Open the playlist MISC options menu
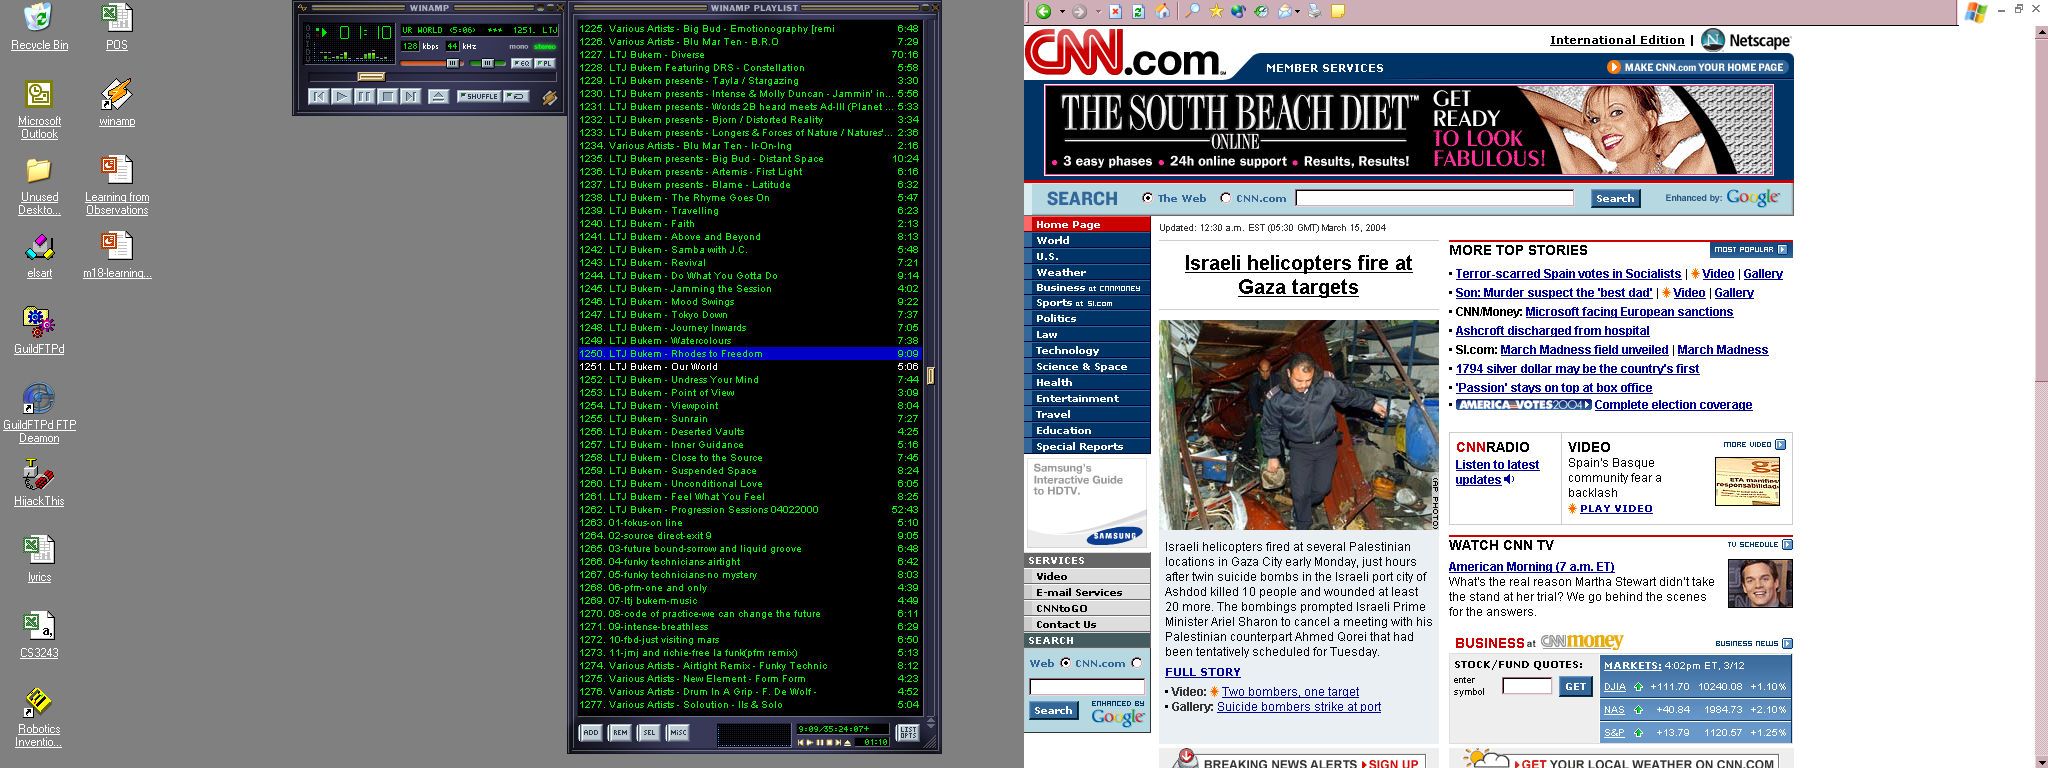Image resolution: width=2048 pixels, height=768 pixels. point(678,733)
